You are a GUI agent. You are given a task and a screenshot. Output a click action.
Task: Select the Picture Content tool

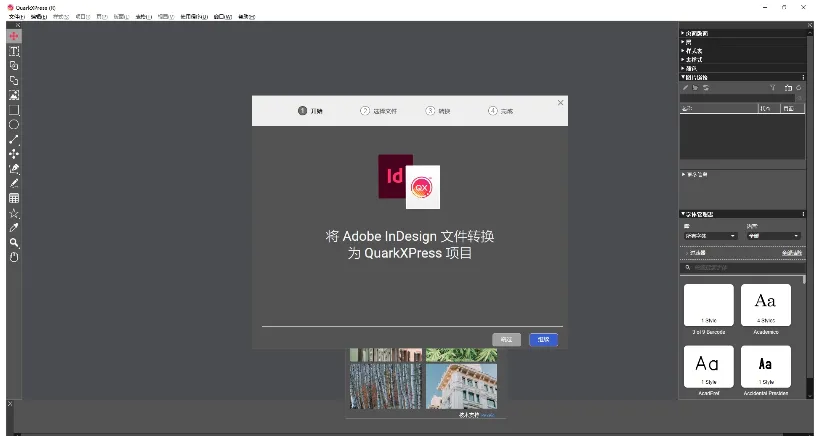point(14,95)
